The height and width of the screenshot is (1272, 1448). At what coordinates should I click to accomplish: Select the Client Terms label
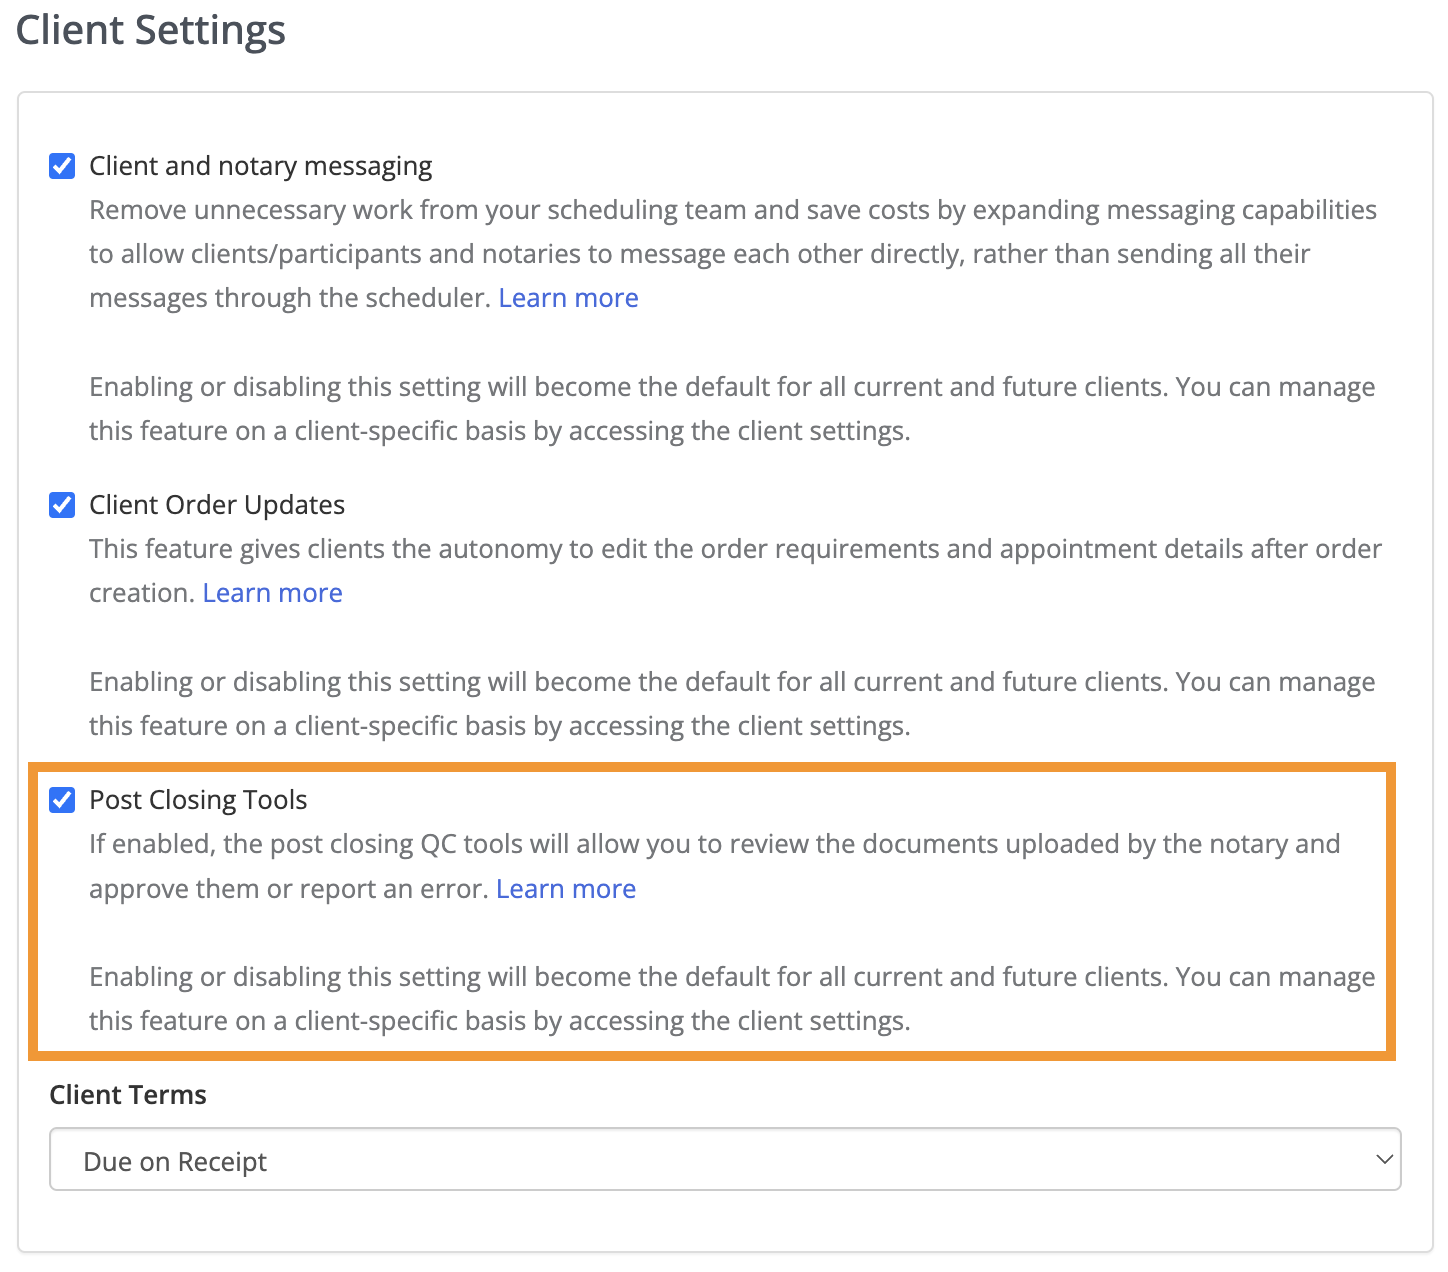pyautogui.click(x=128, y=1094)
